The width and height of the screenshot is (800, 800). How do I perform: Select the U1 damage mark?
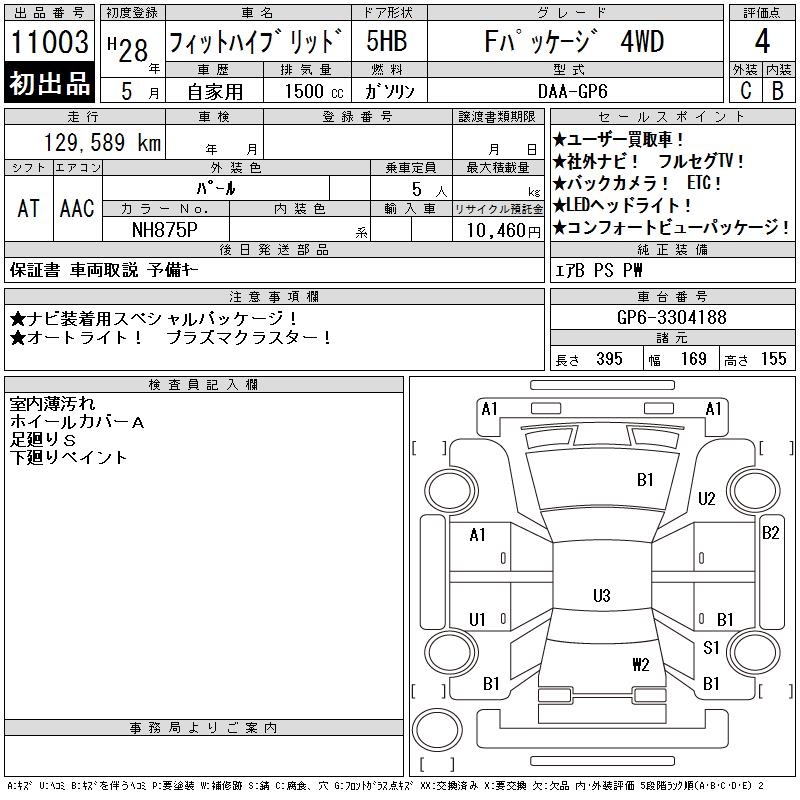coord(477,619)
